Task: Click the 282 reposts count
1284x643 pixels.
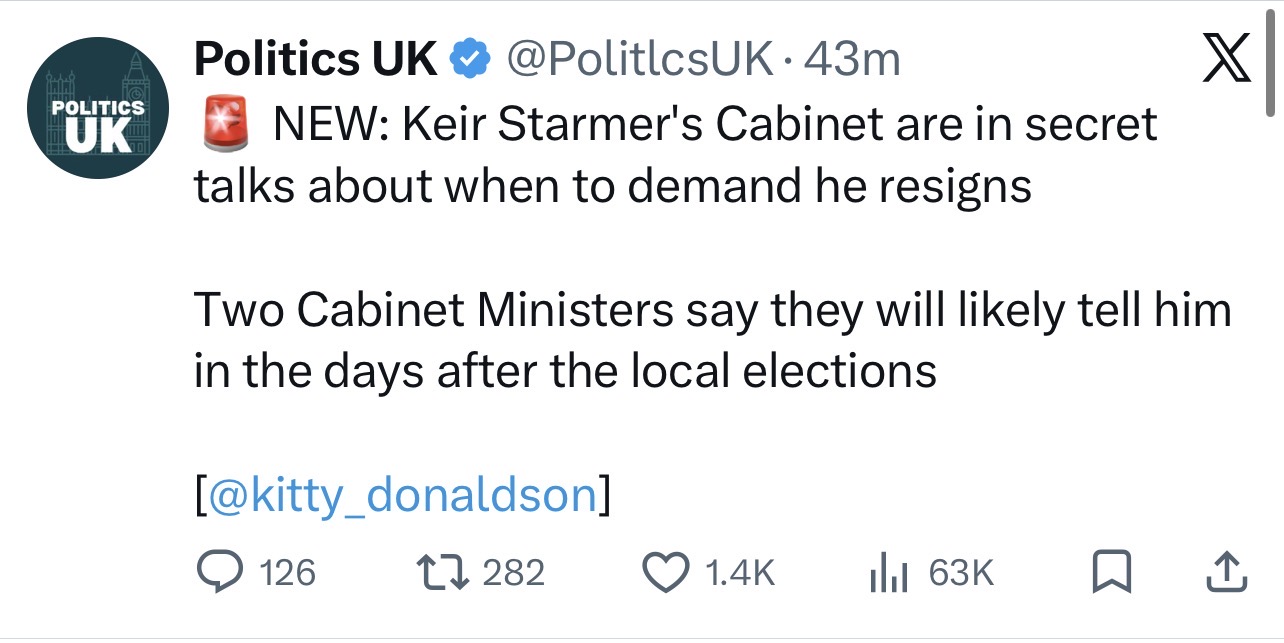Action: pyautogui.click(x=514, y=573)
